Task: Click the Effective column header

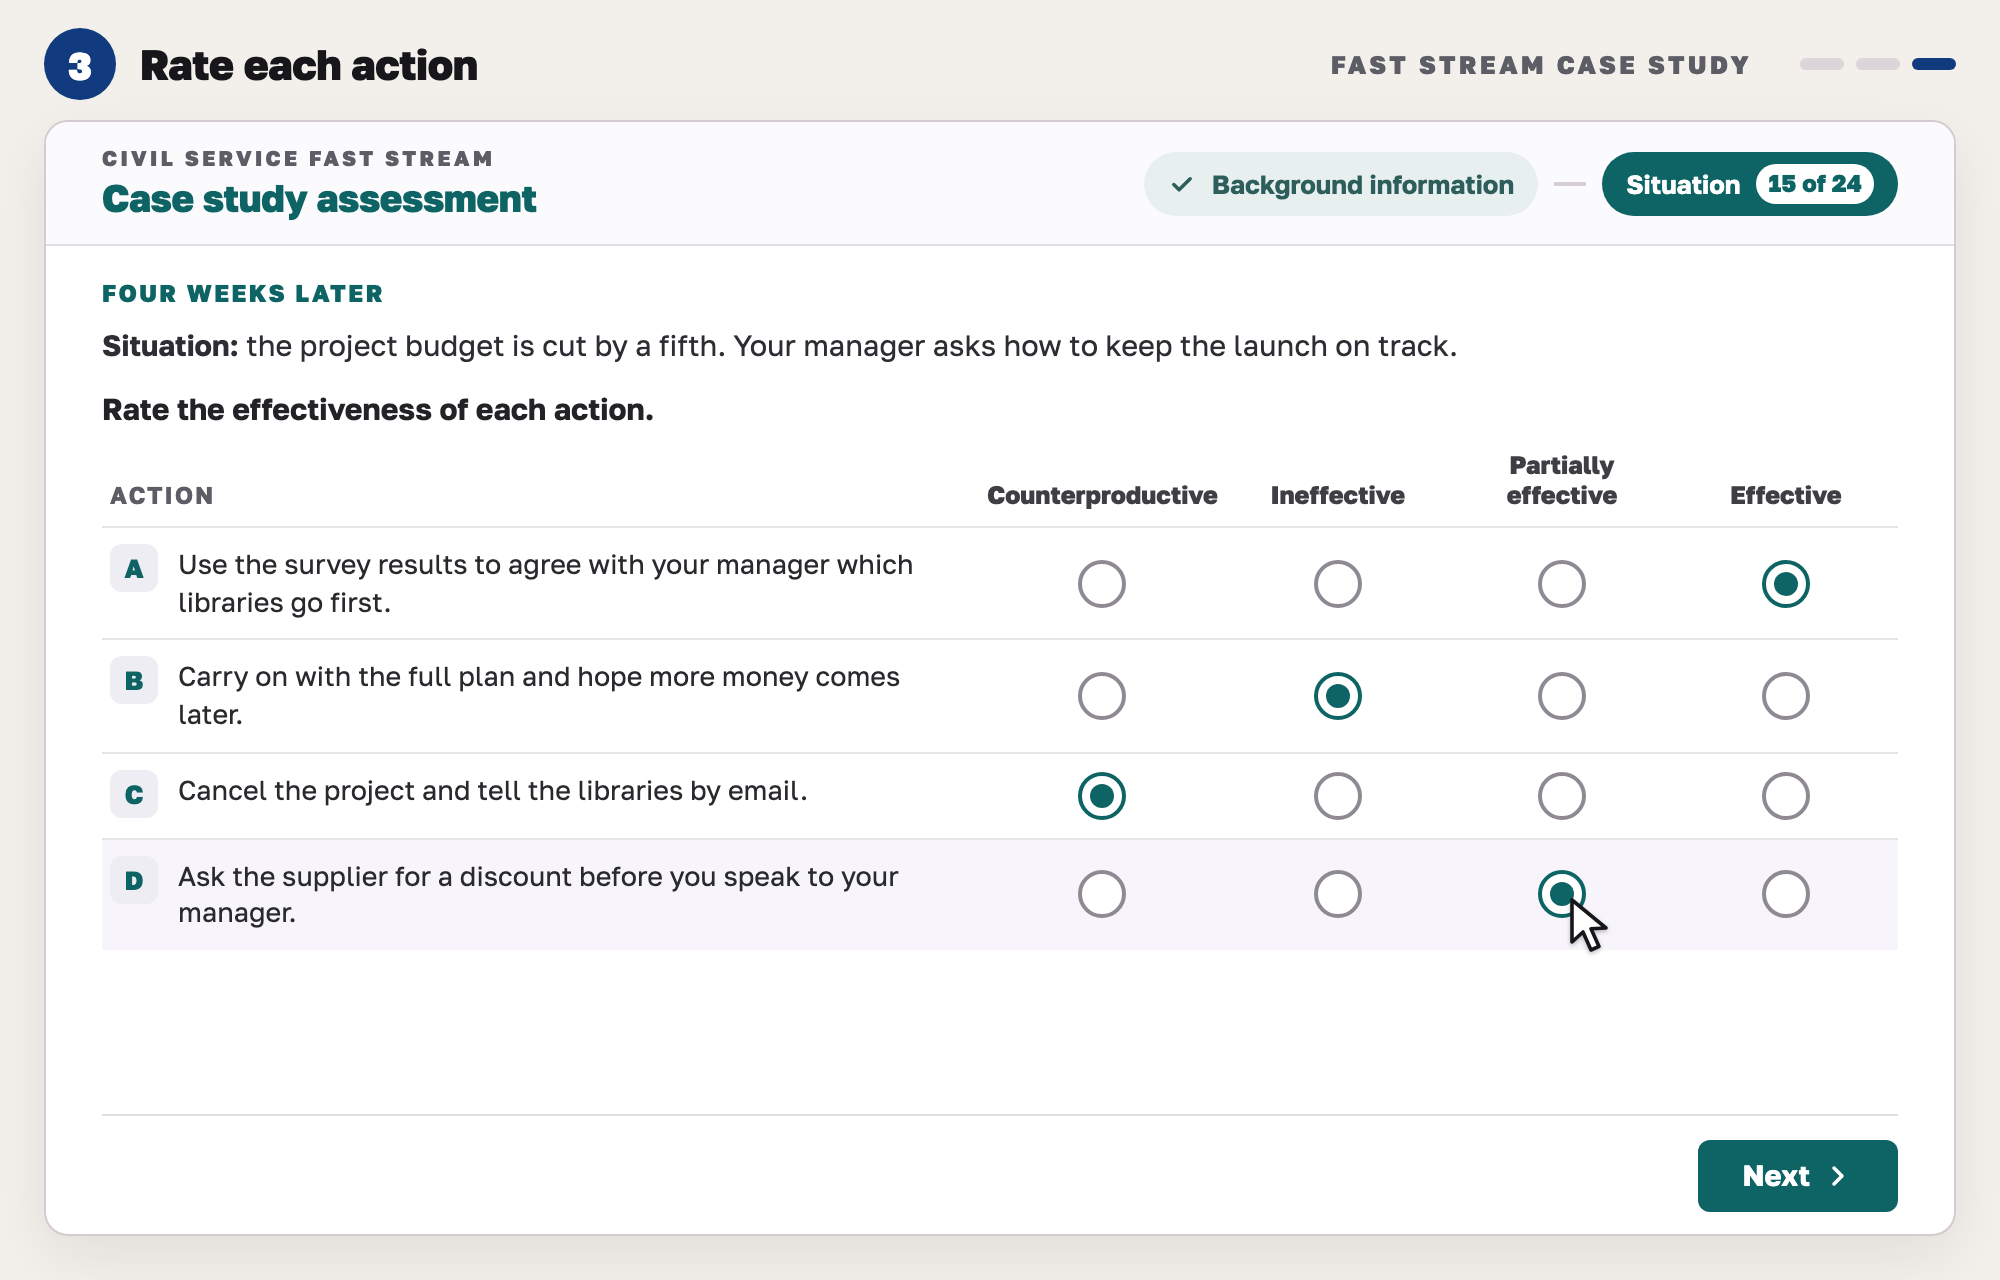Action: coord(1786,496)
